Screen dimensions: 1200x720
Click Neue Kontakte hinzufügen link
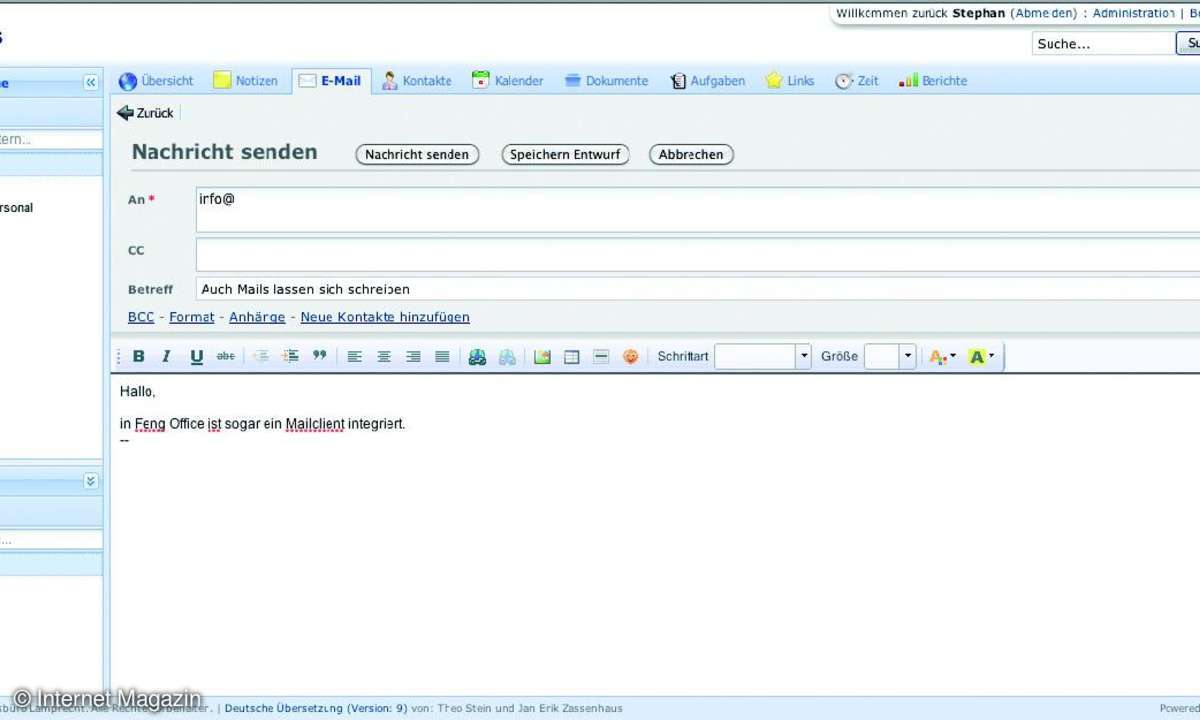385,317
